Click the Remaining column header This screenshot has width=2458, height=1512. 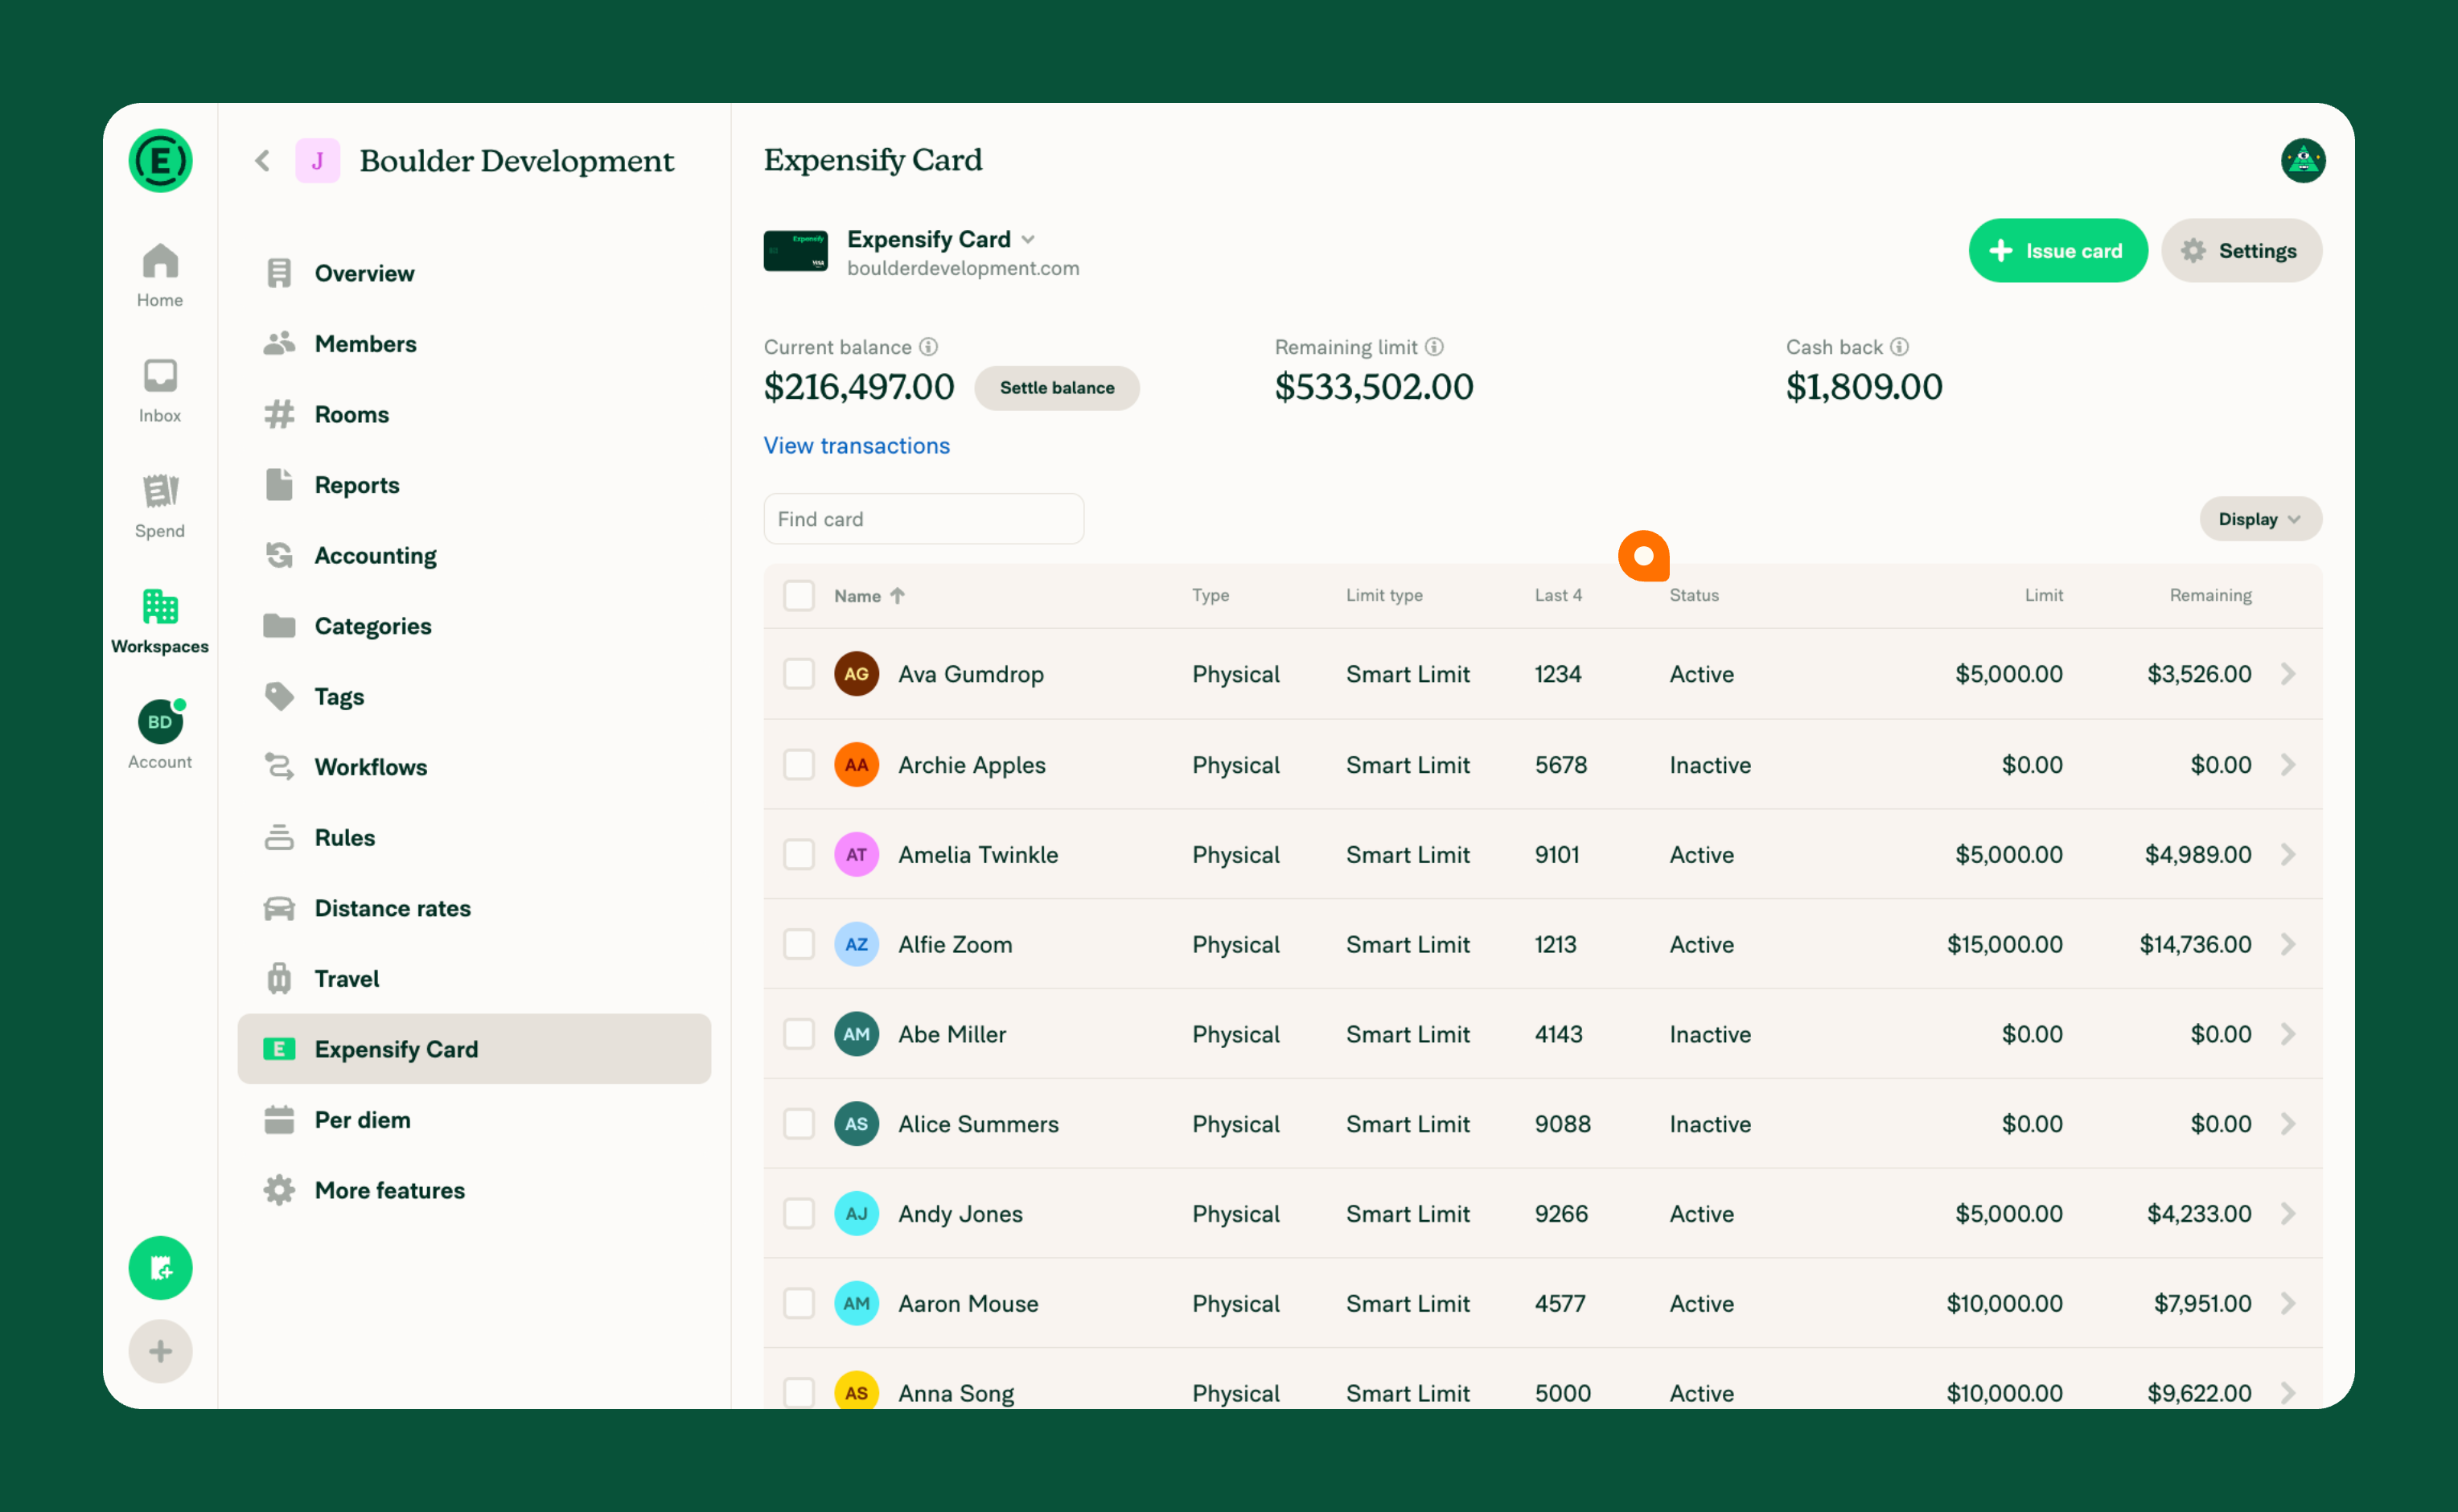click(x=2210, y=596)
